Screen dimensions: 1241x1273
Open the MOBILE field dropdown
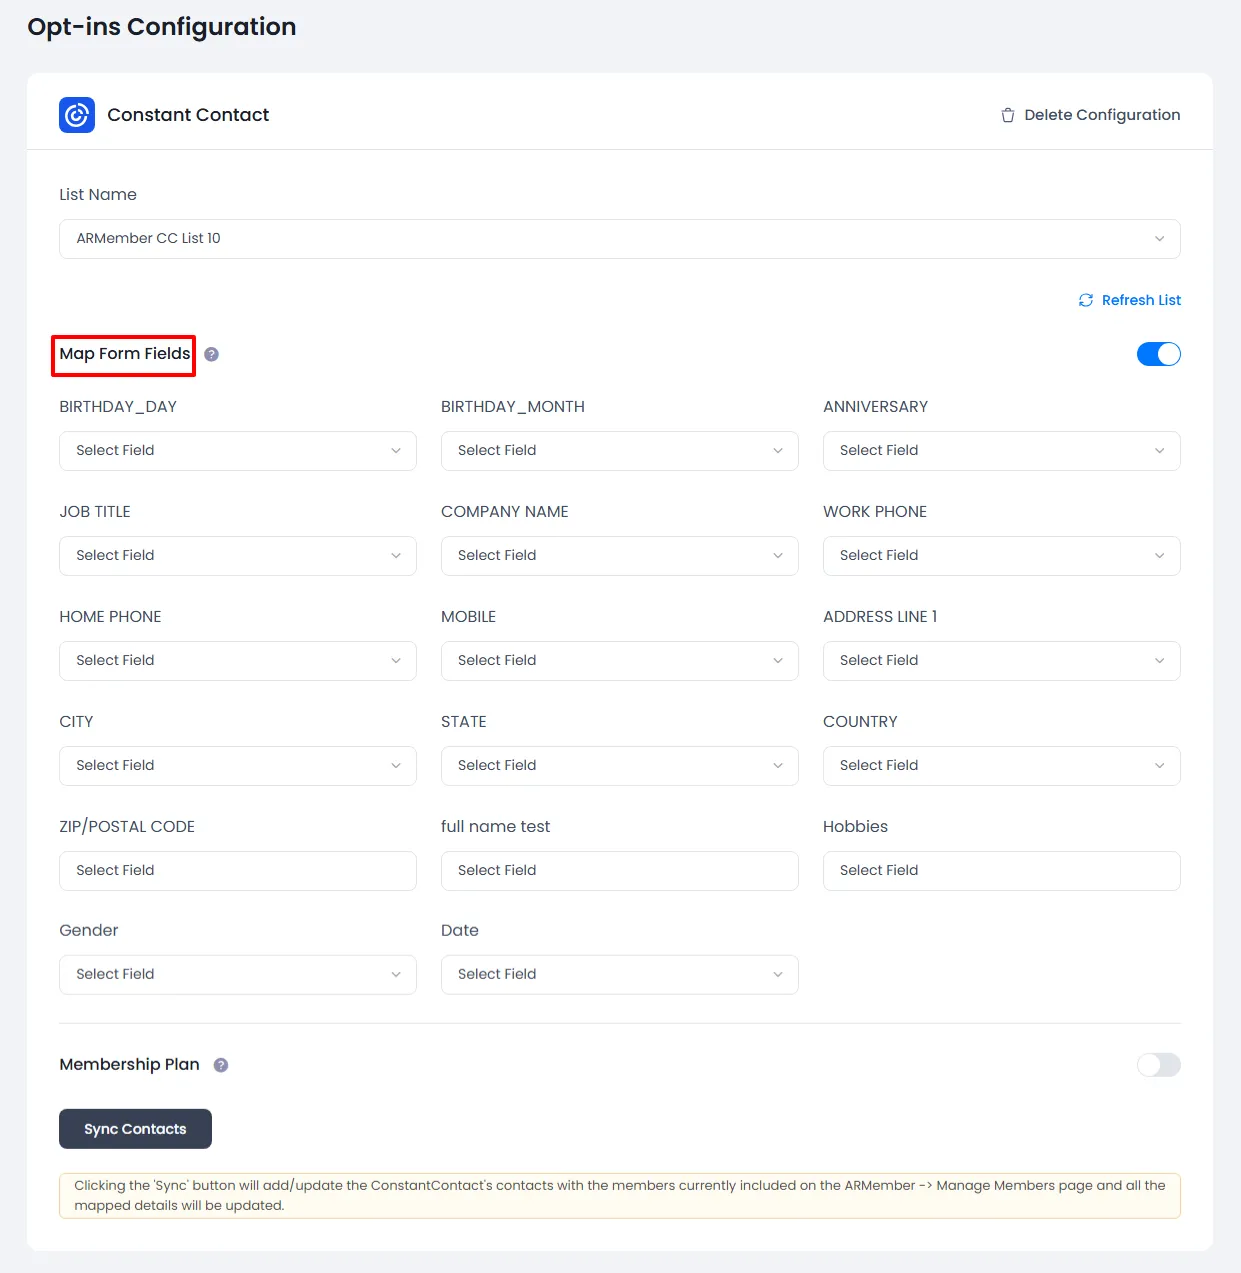[x=619, y=661]
